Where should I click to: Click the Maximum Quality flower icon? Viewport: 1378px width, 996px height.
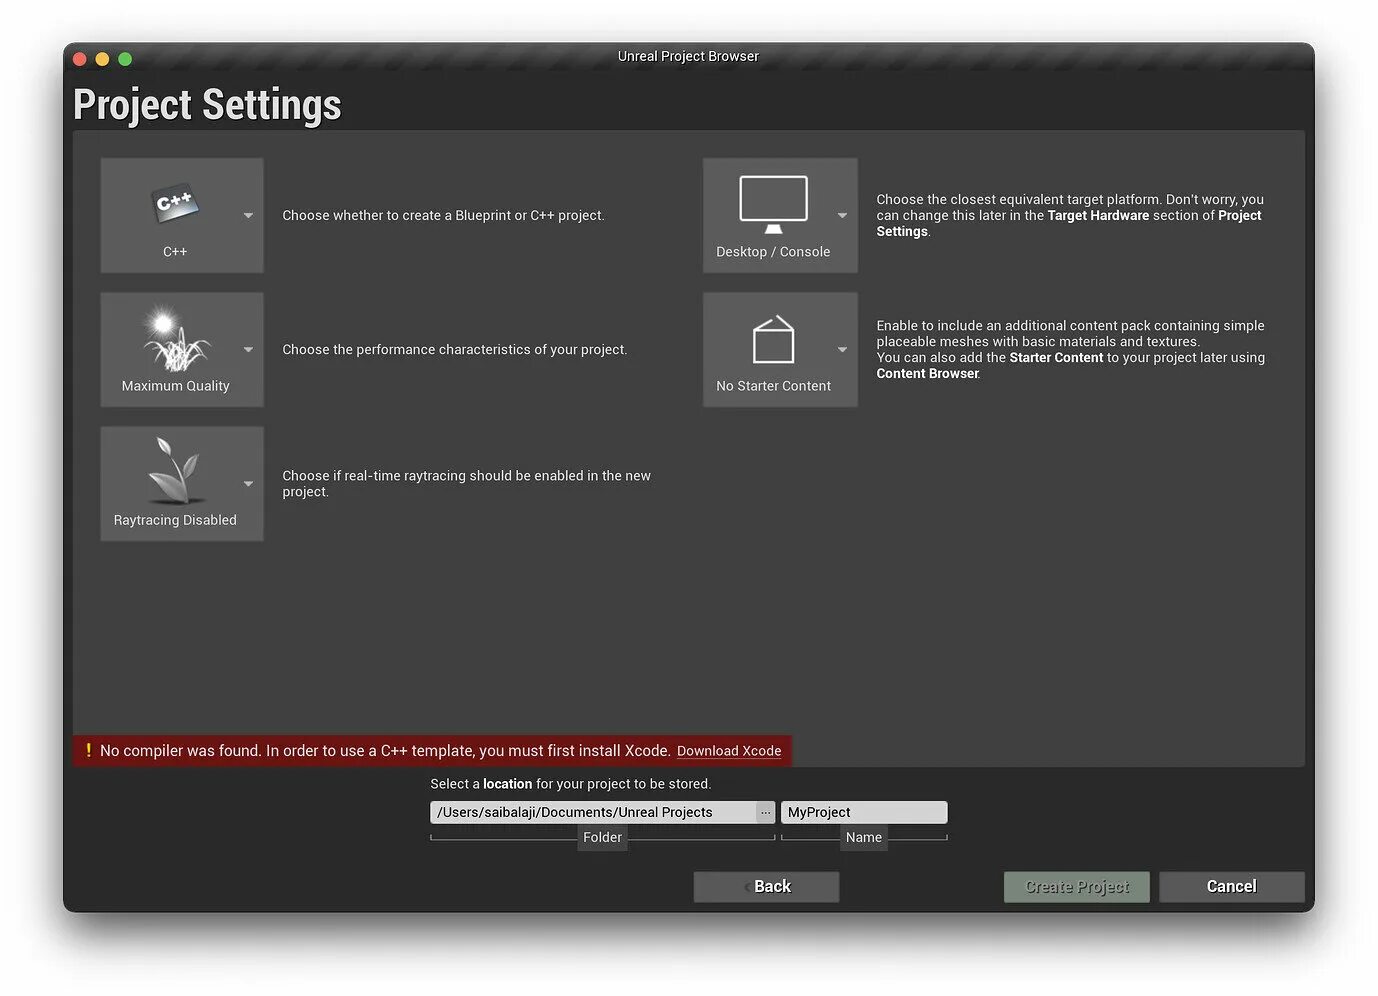pos(176,338)
